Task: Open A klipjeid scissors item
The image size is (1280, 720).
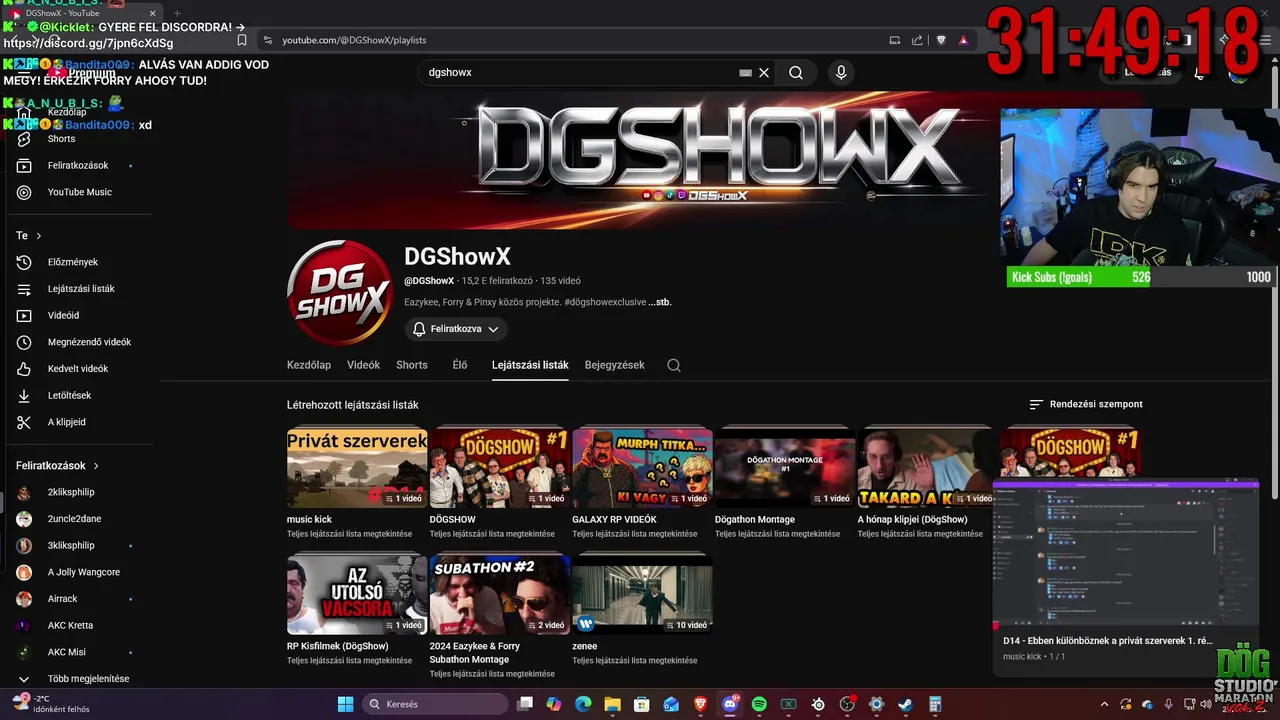Action: 67,422
